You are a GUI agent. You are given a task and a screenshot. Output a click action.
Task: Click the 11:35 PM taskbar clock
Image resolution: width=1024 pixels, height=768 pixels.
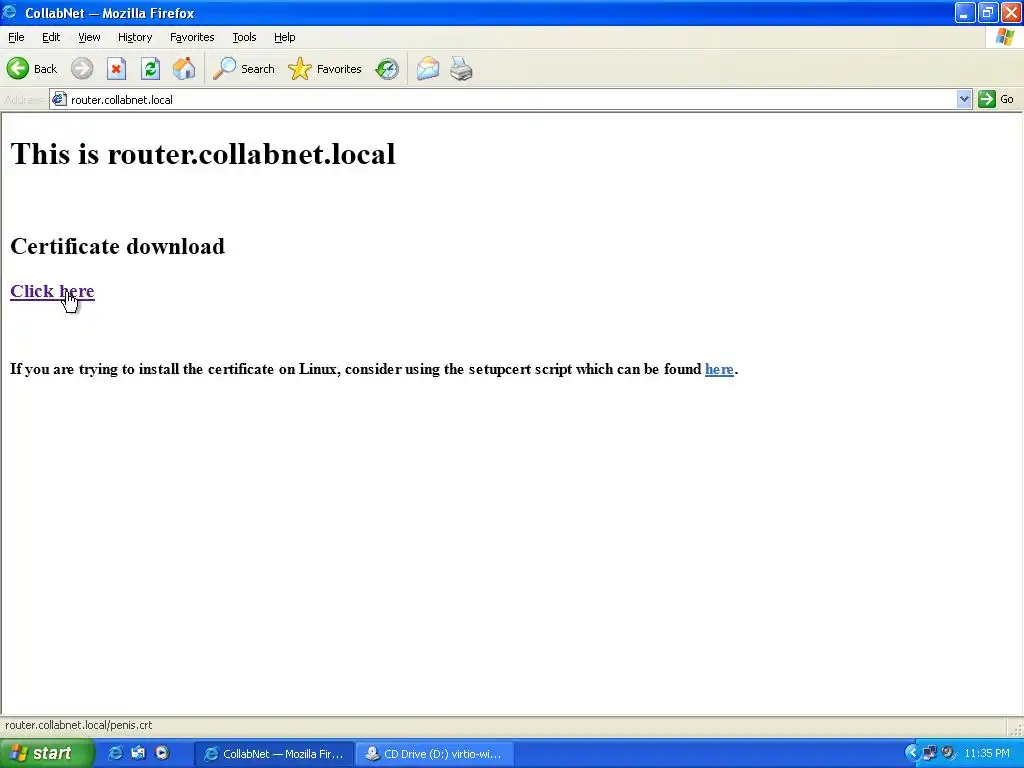(987, 753)
